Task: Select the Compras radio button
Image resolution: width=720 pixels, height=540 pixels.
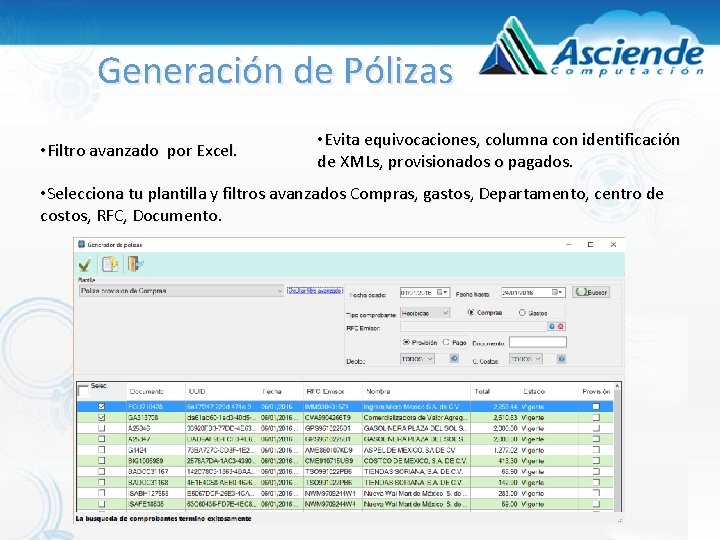Action: pos(471,312)
